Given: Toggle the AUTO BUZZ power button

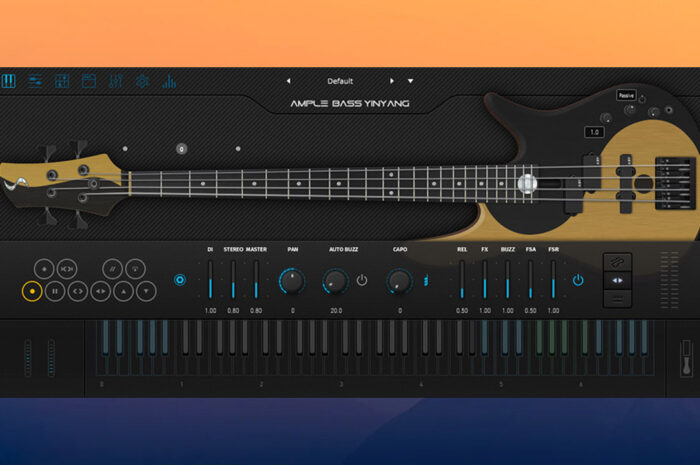Looking at the screenshot, I should 362,280.
